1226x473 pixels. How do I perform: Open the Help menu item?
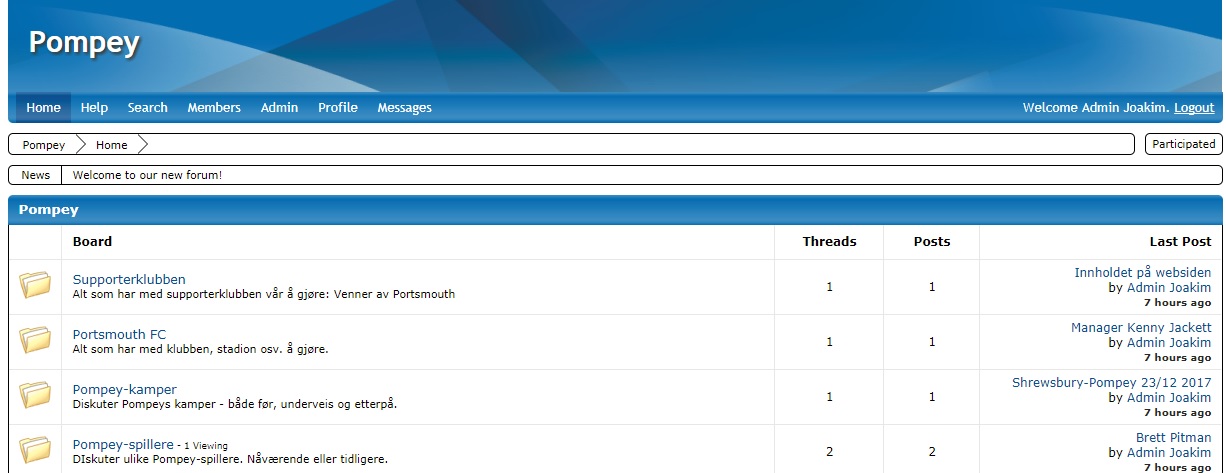click(x=94, y=107)
